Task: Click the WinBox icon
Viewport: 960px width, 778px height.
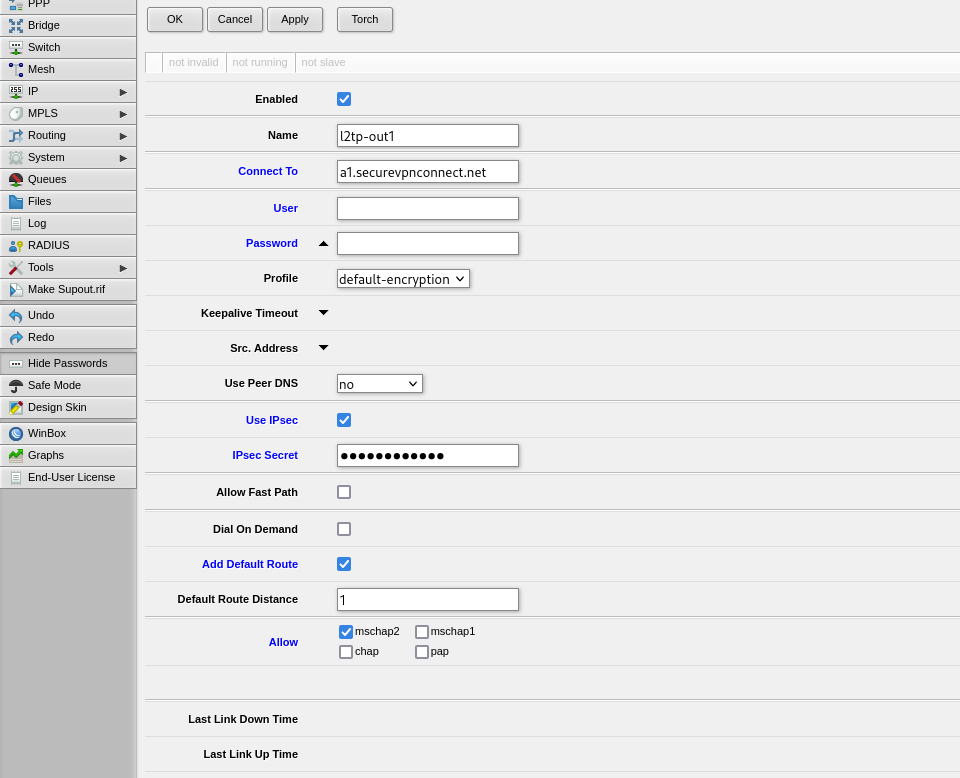Action: click(x=16, y=434)
